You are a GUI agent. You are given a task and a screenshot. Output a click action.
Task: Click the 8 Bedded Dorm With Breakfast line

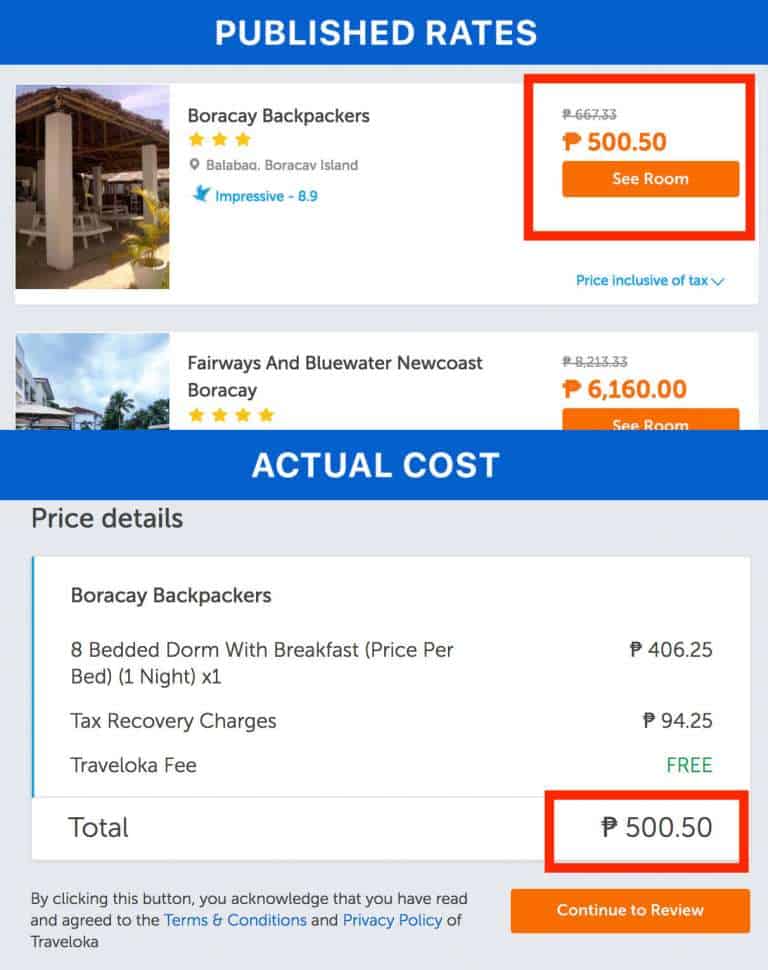(262, 662)
